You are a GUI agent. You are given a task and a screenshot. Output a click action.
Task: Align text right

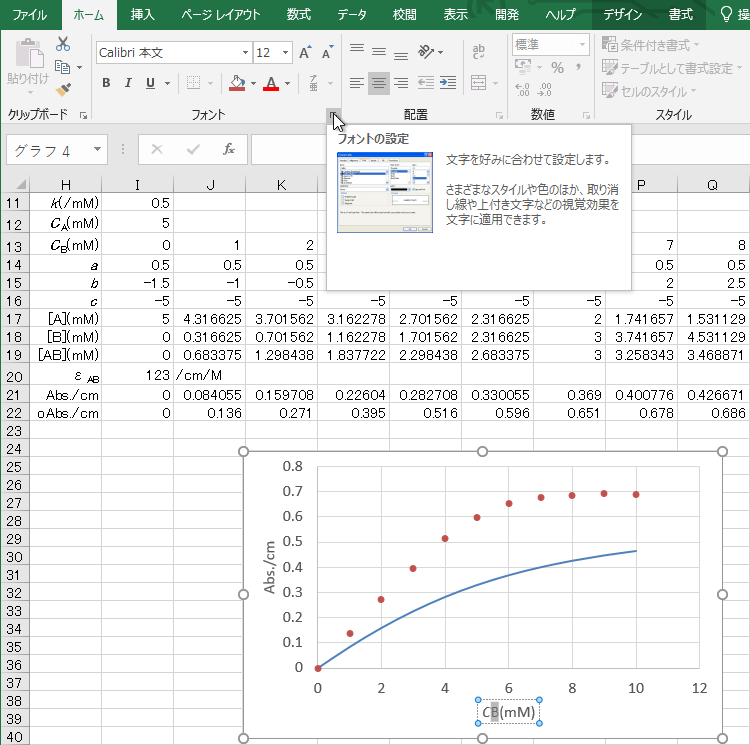click(x=401, y=83)
